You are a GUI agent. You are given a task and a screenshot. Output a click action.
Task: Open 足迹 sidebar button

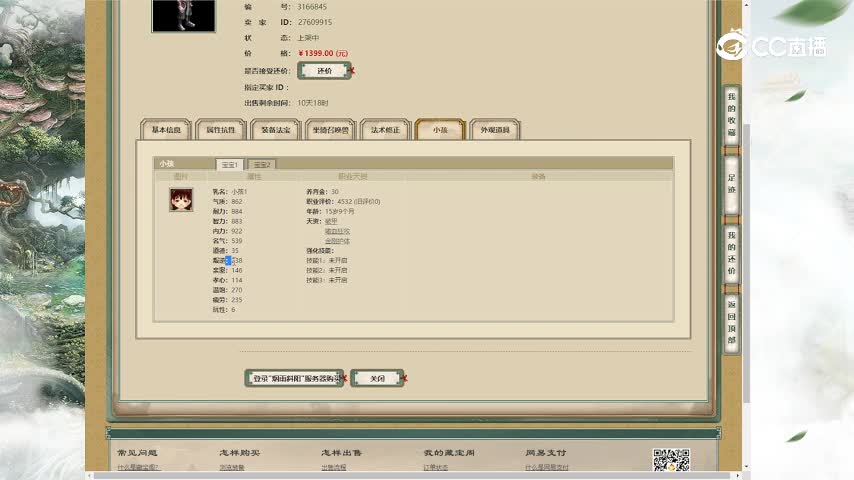pyautogui.click(x=732, y=185)
